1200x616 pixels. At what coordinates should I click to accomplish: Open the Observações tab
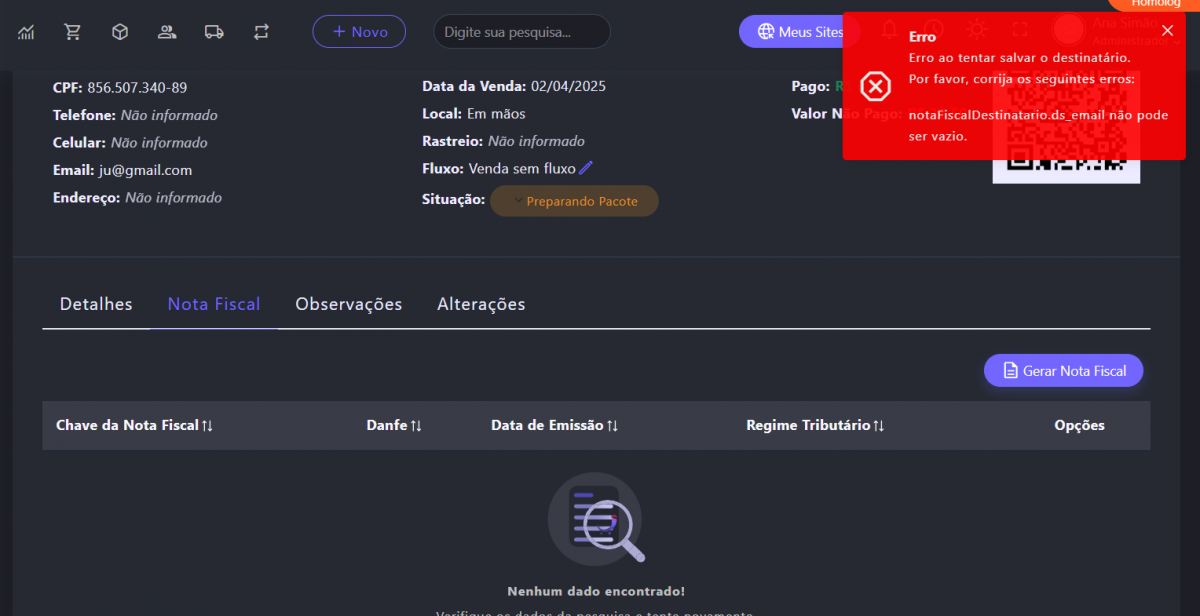348,304
